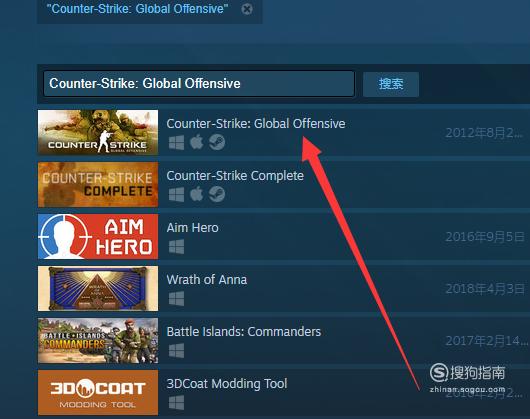Click Windows icon under Aim Hero
Viewport: 530px width, 419px height.
pos(176,246)
